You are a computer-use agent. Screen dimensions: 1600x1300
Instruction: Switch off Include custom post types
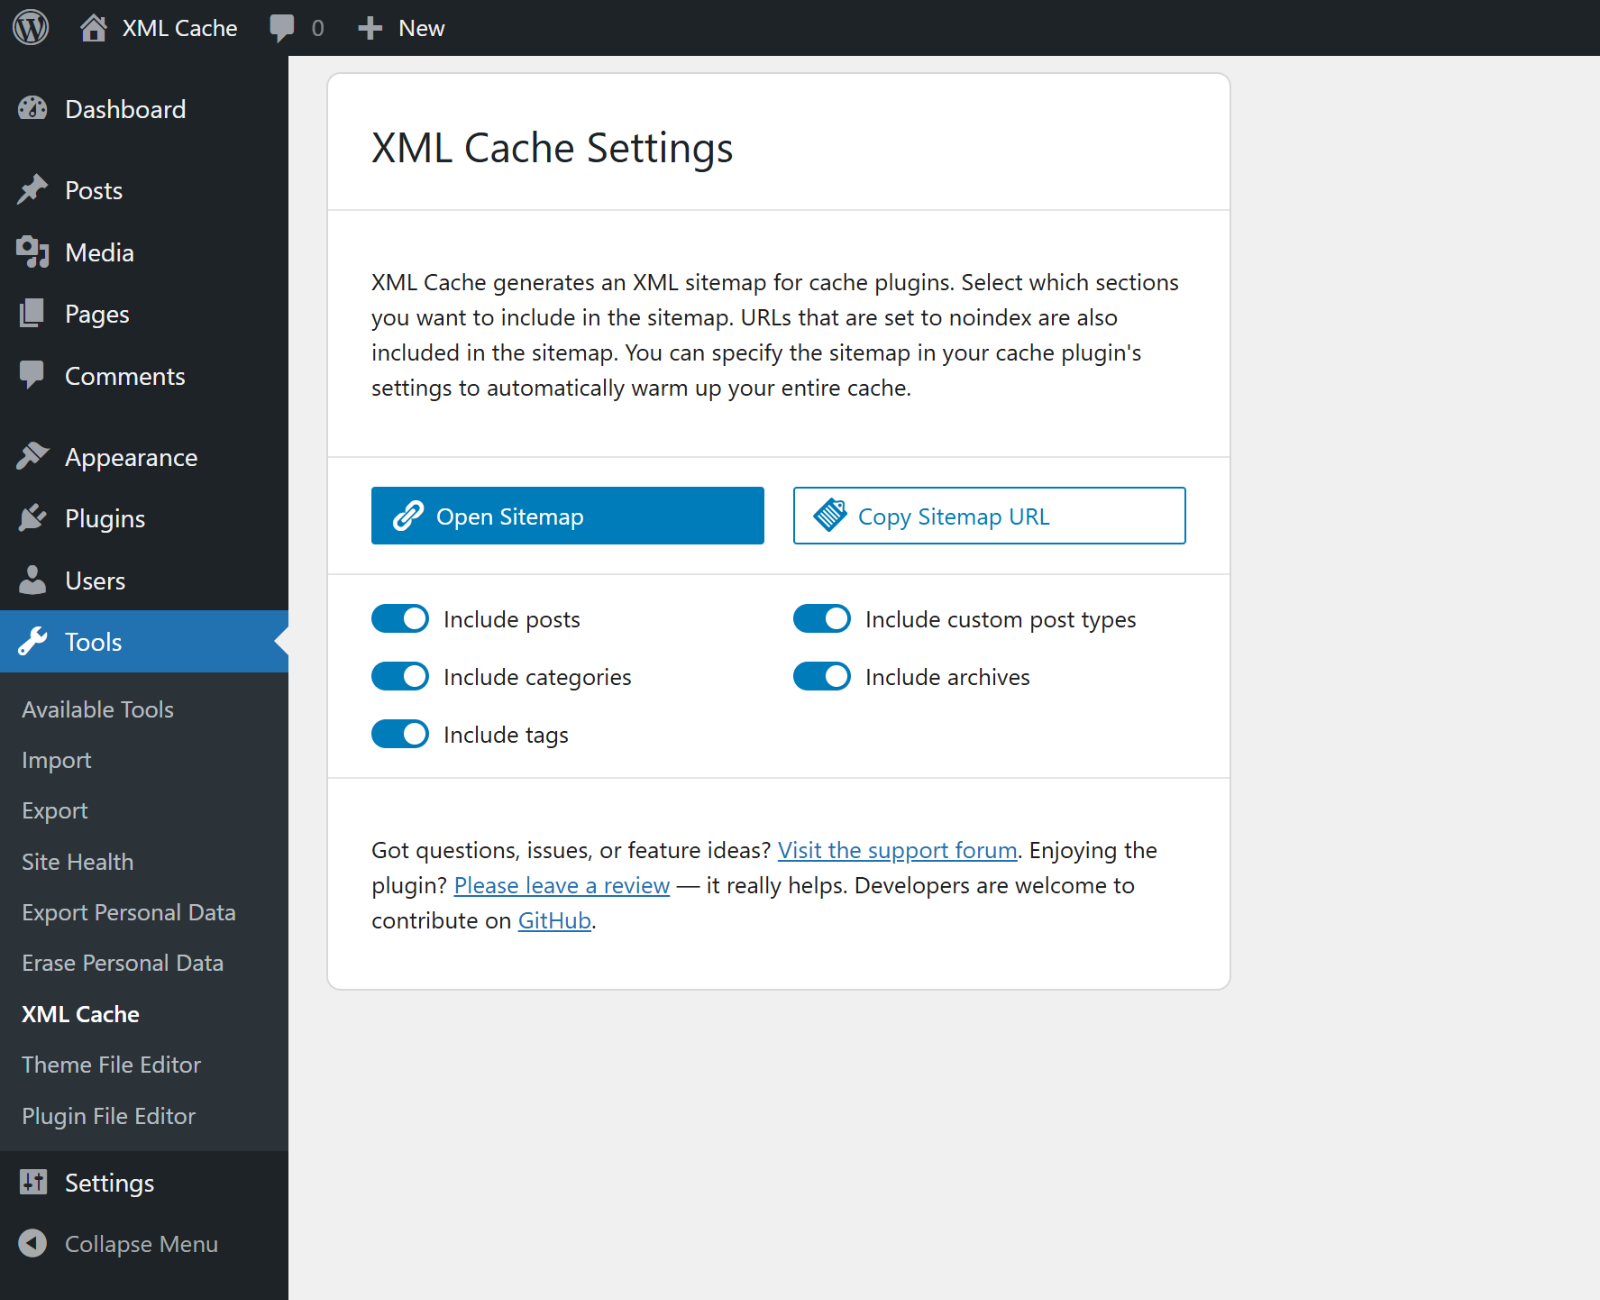[822, 619]
